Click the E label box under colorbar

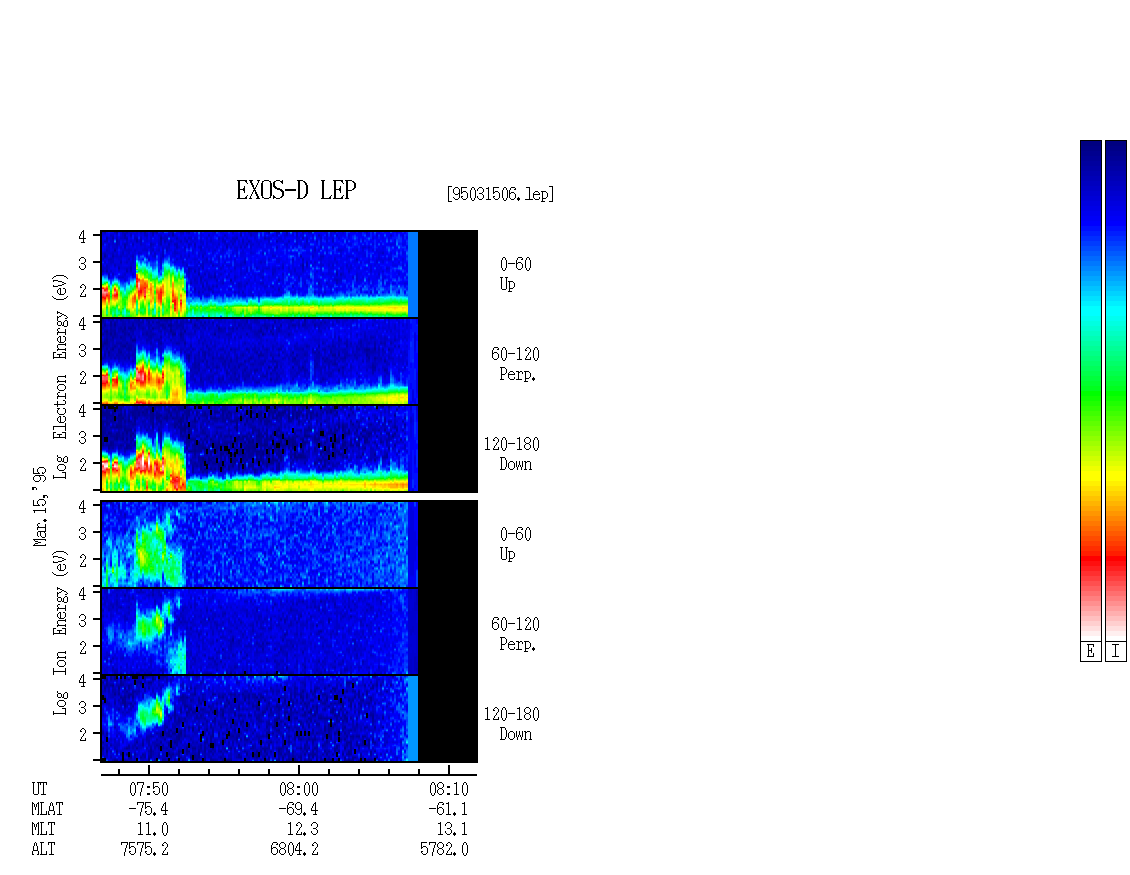pyautogui.click(x=1090, y=652)
